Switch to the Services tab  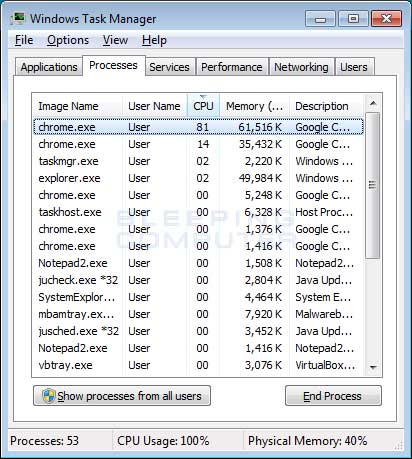pos(169,67)
